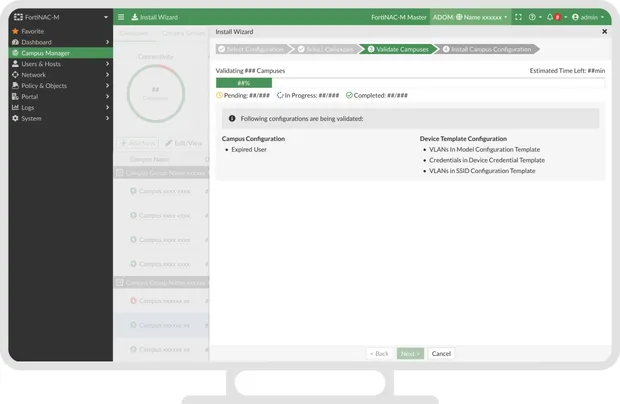Click the Favorite star icon
The height and width of the screenshot is (404, 620).
[x=15, y=31]
